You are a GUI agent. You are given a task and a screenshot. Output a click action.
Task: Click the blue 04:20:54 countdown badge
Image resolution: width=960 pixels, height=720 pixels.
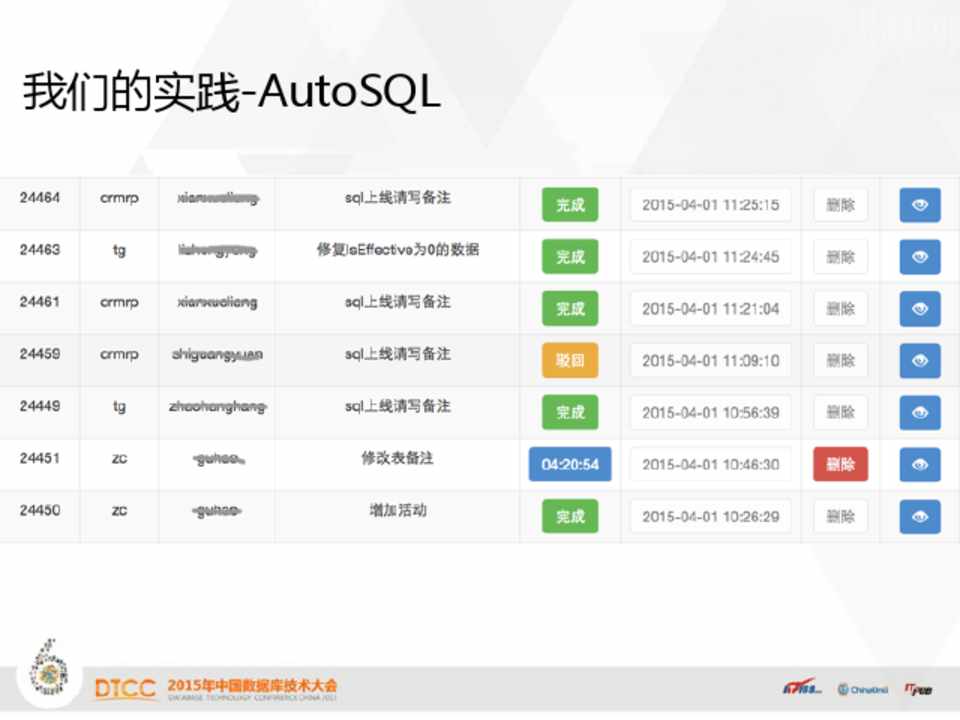click(570, 465)
